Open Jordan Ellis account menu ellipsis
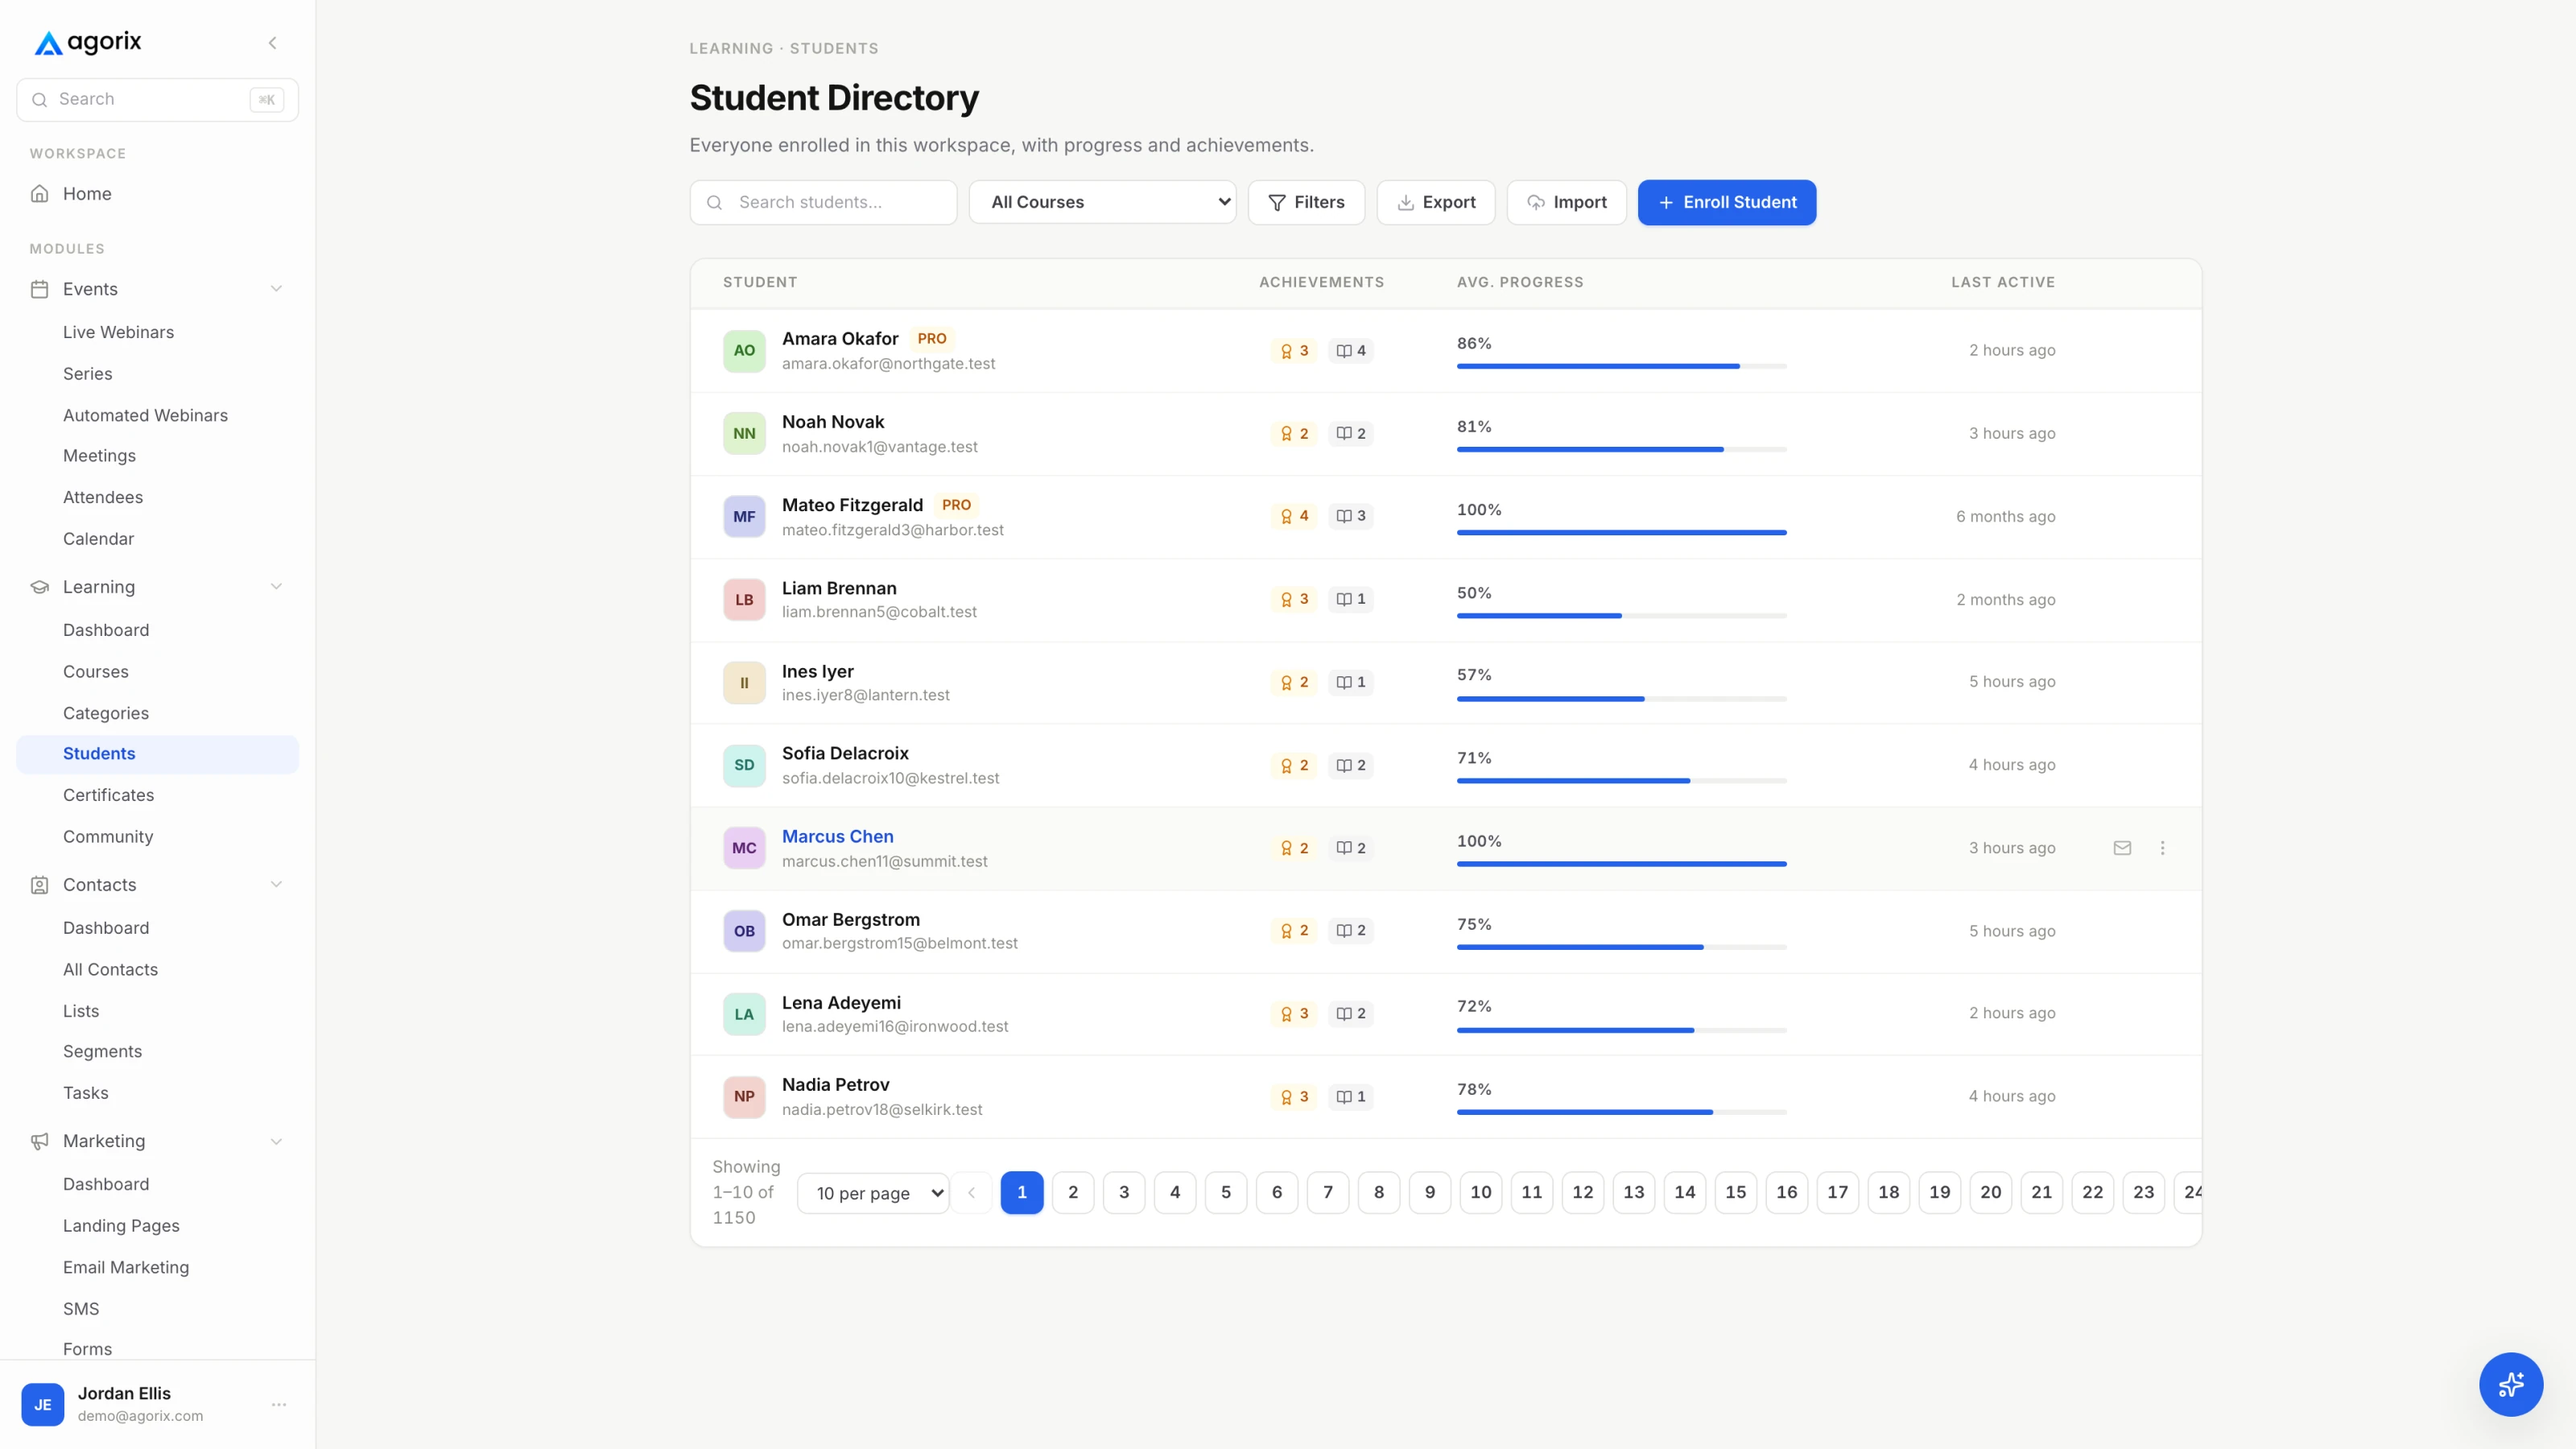 [279, 1404]
